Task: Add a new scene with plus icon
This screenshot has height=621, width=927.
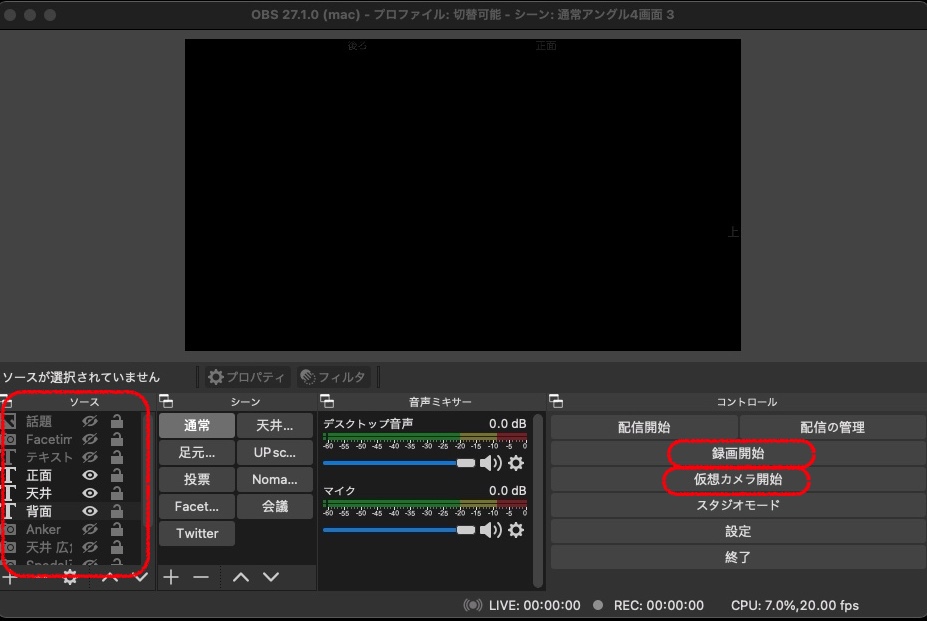Action: 171,577
